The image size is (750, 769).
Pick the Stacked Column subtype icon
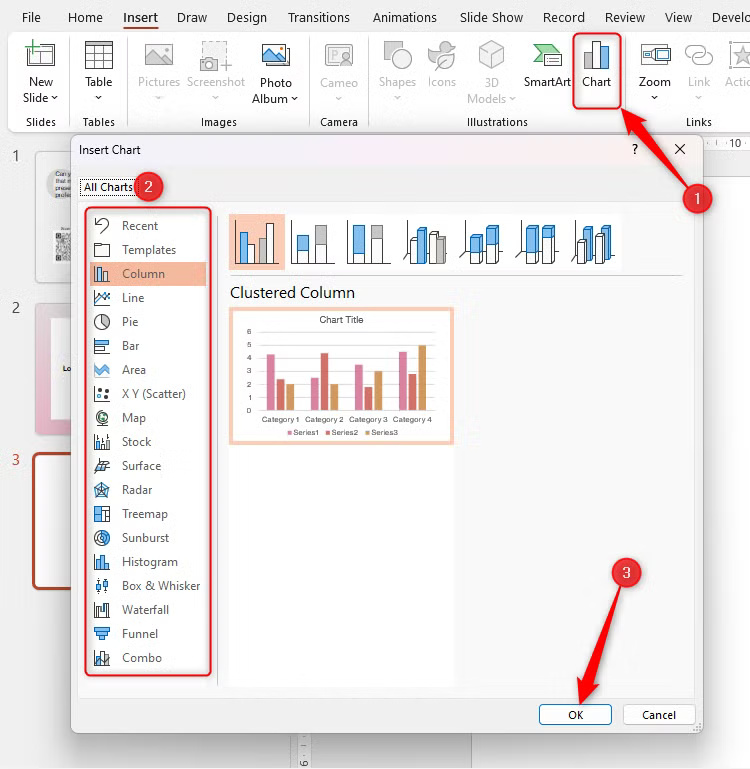312,242
